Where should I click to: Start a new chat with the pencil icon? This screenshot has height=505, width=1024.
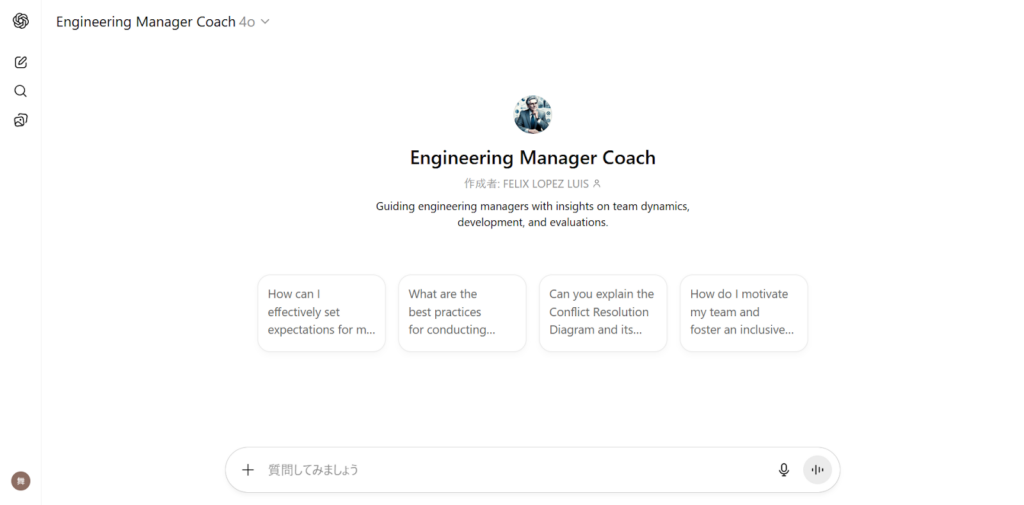[21, 63]
